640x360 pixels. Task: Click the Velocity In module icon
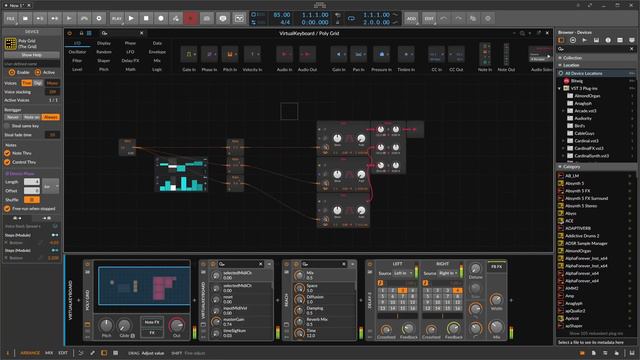[252, 54]
